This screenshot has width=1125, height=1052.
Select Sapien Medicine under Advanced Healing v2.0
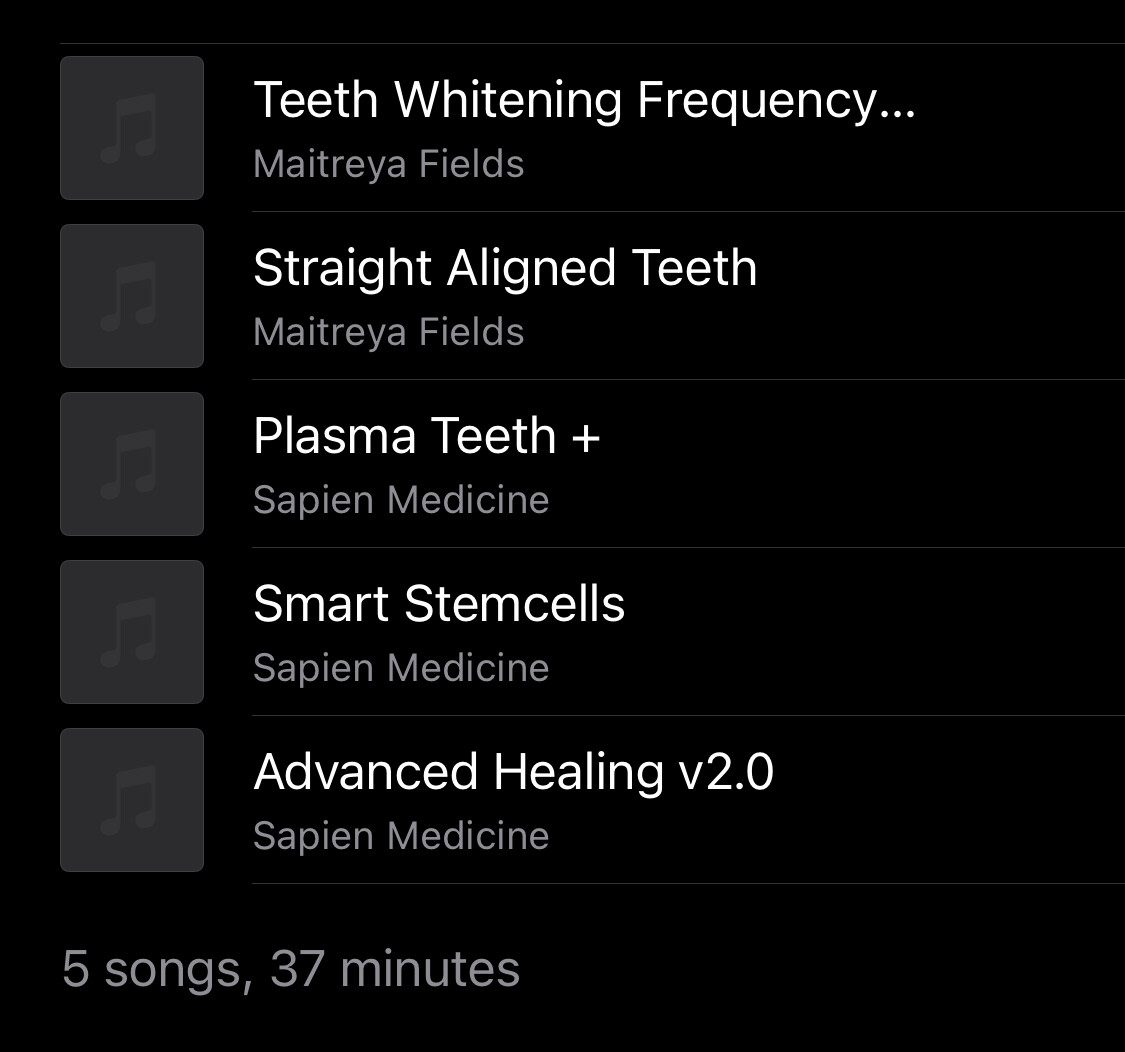[401, 836]
